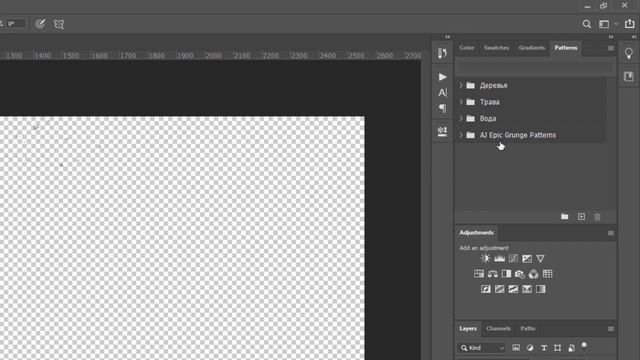This screenshot has width=640, height=360.
Task: Toggle filter for shape layers
Action: point(558,348)
